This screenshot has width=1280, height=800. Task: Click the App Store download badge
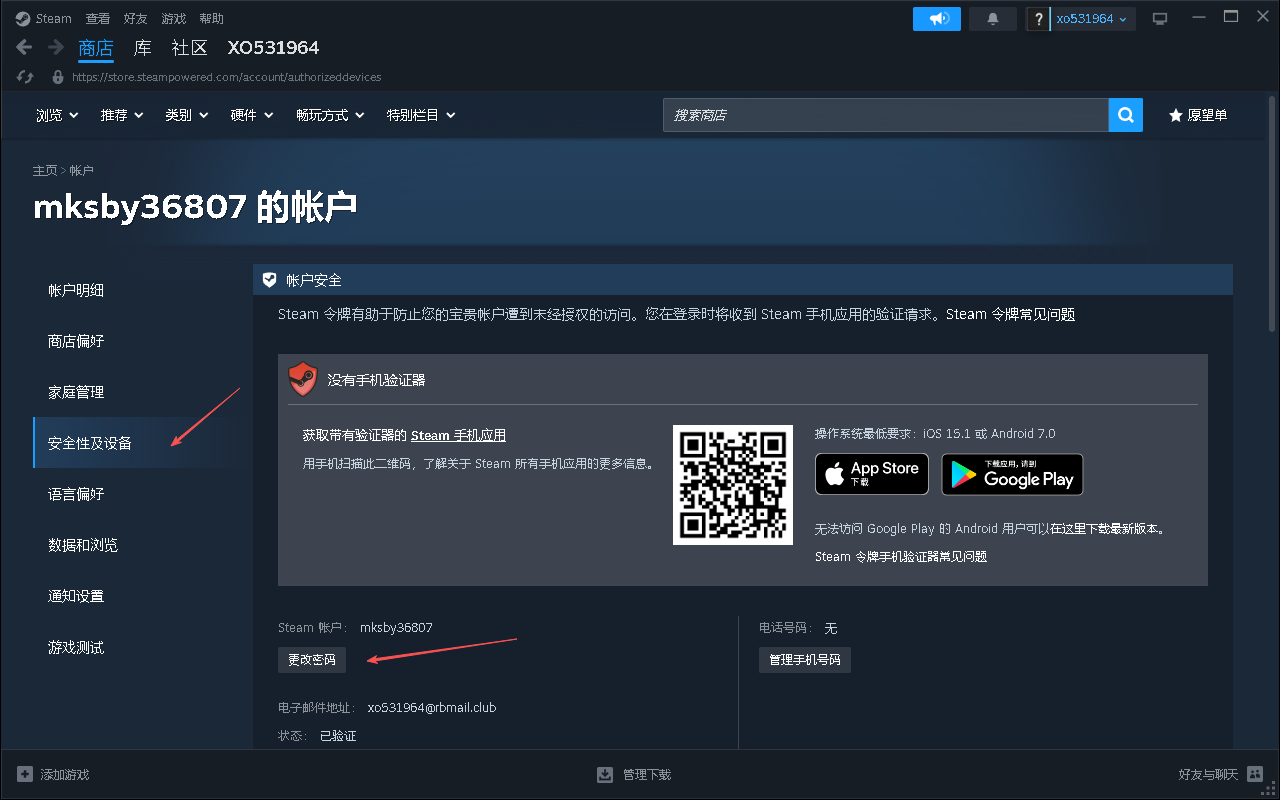coord(871,474)
